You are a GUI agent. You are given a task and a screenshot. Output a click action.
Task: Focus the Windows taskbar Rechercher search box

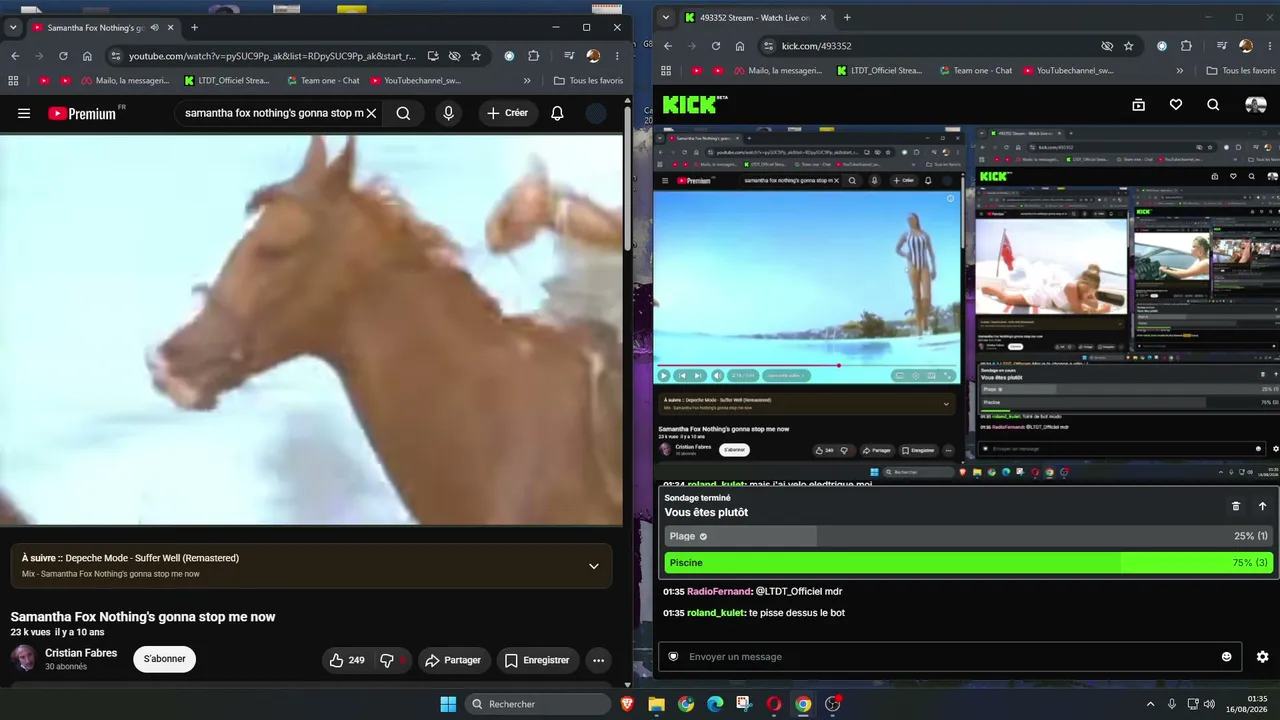(538, 704)
